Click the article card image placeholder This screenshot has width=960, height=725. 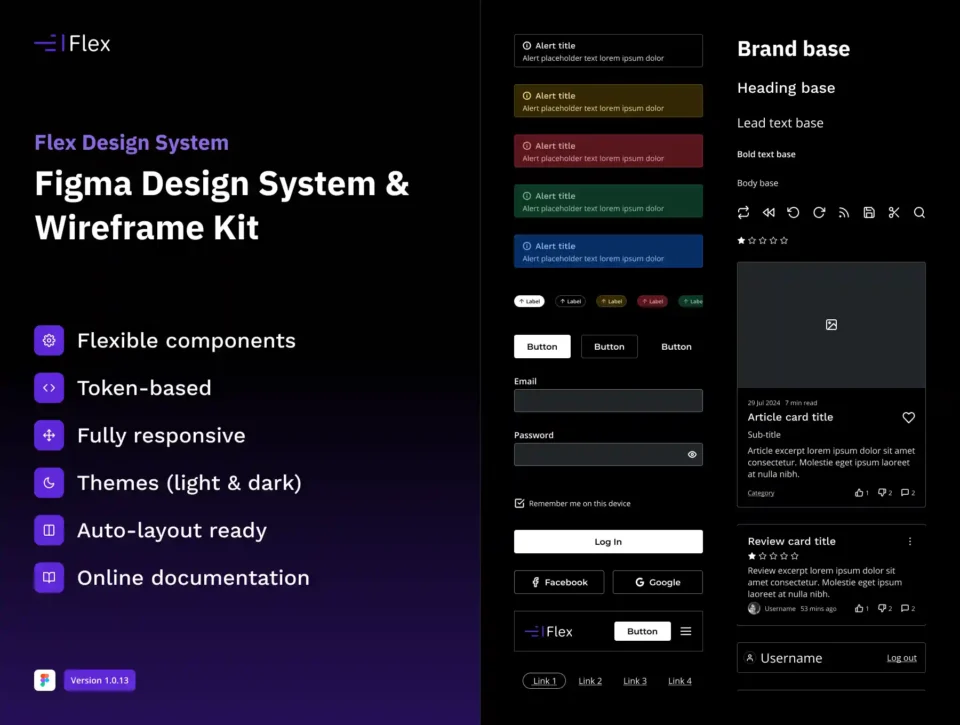[831, 325]
